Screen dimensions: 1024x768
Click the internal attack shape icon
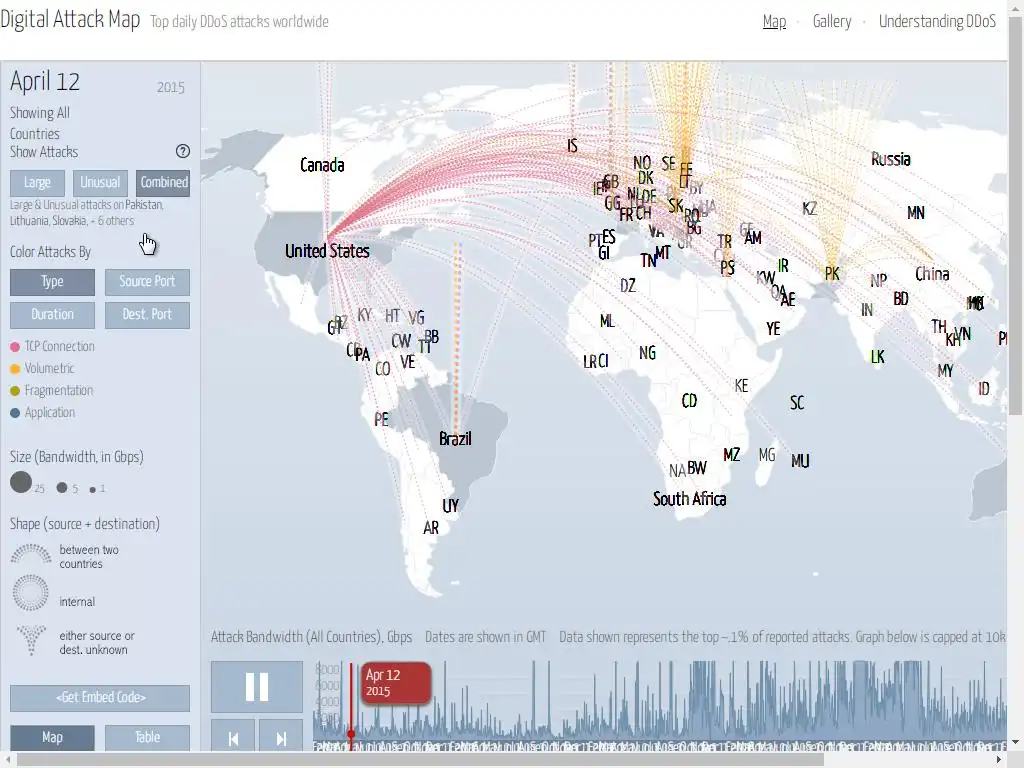pos(31,592)
